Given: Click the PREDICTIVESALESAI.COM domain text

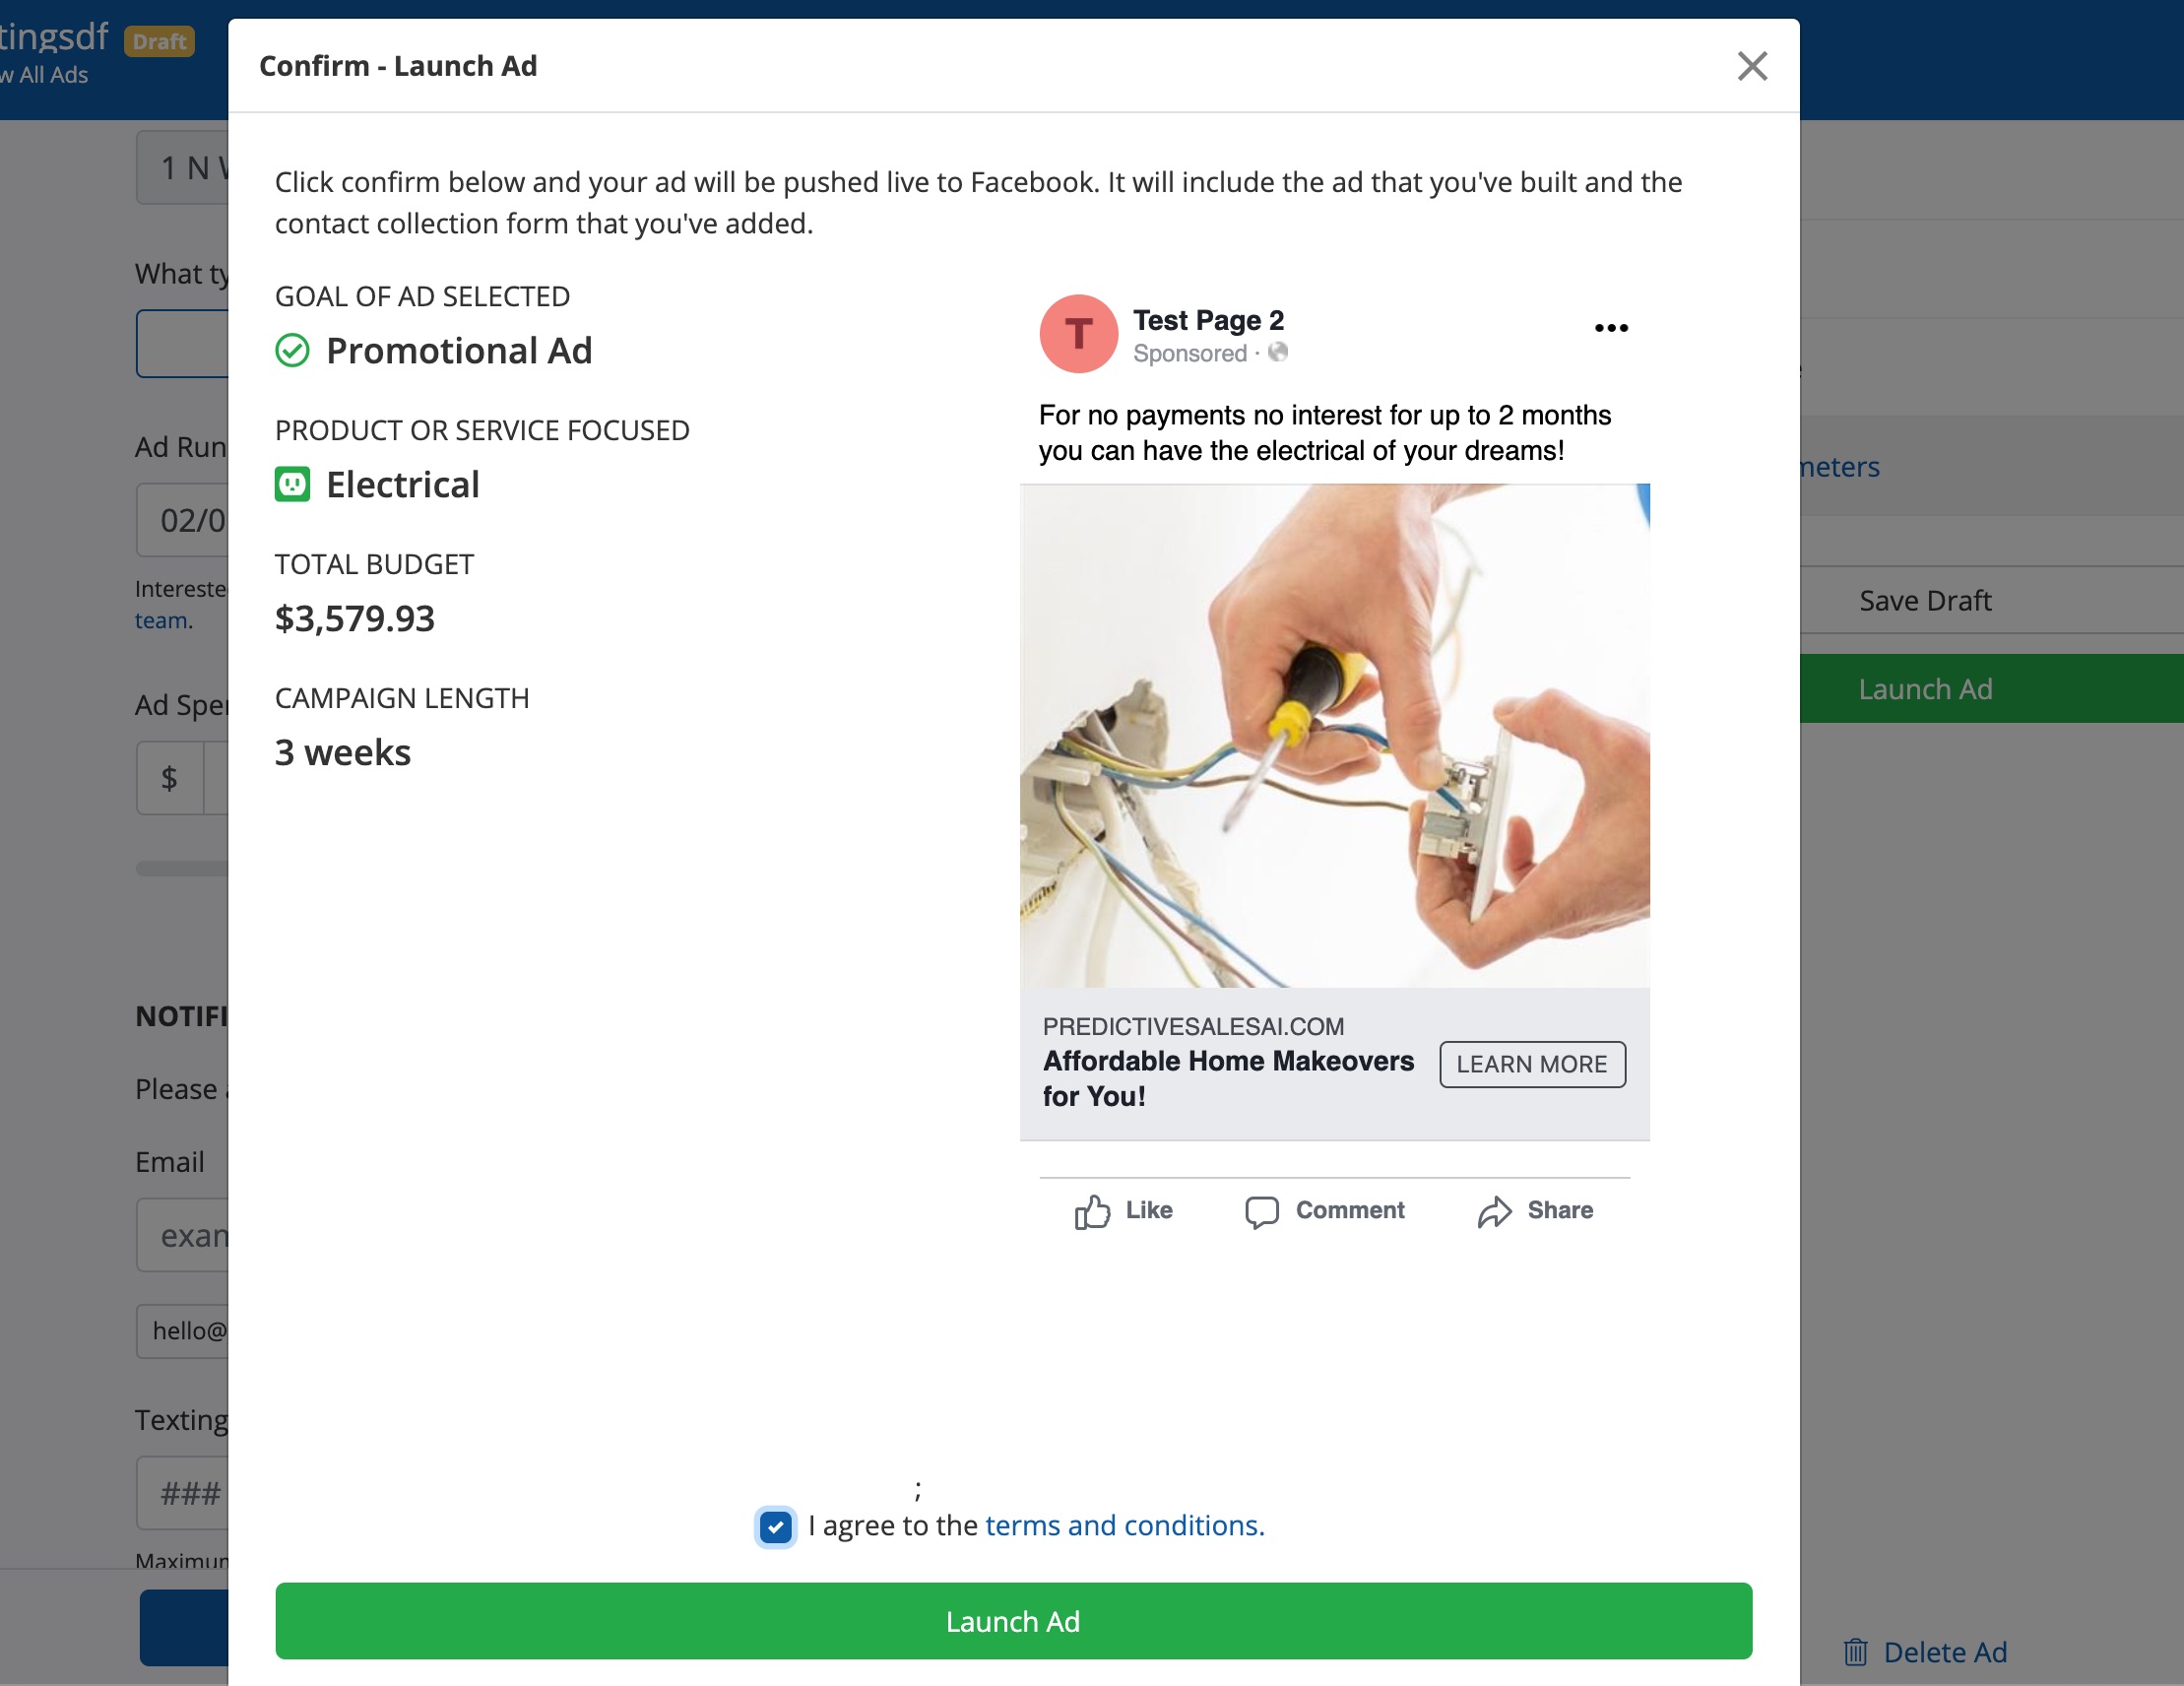Looking at the screenshot, I should click(x=1193, y=1026).
